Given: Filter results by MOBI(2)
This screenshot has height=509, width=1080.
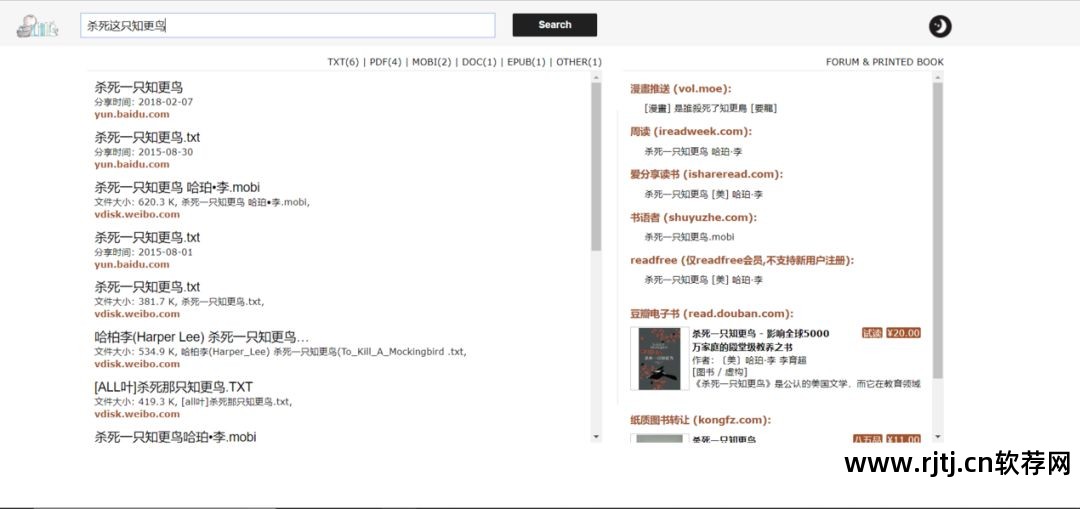Looking at the screenshot, I should point(432,62).
